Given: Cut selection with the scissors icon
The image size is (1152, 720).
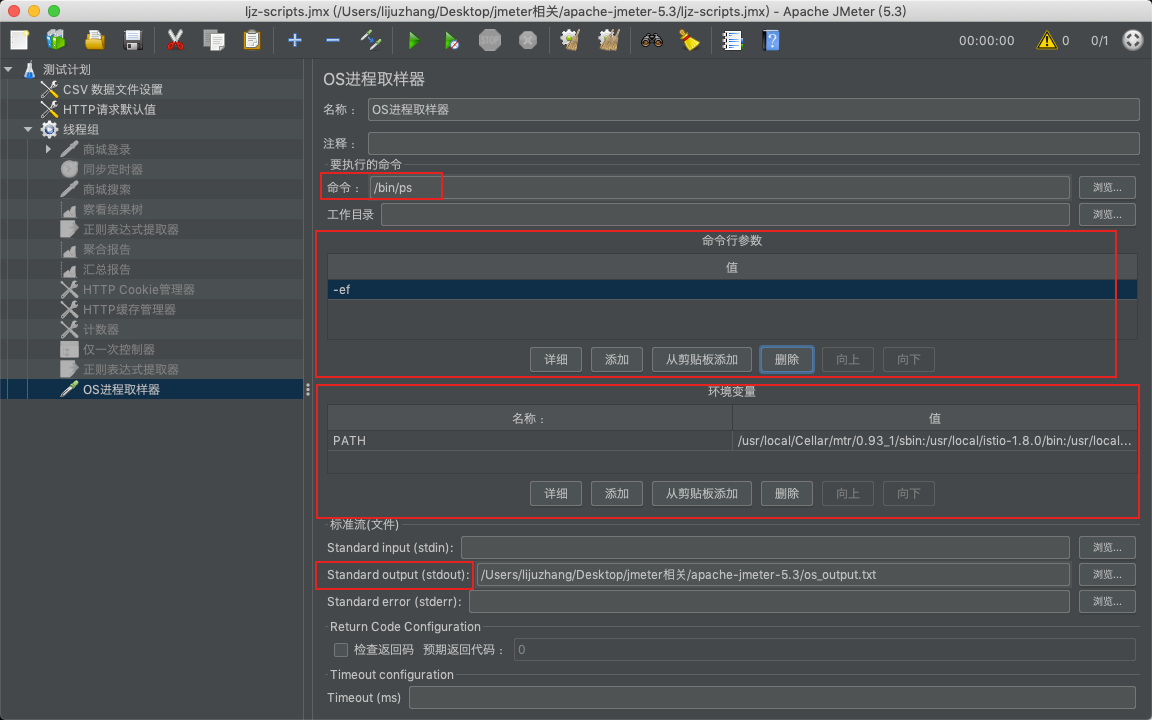Looking at the screenshot, I should click(175, 40).
